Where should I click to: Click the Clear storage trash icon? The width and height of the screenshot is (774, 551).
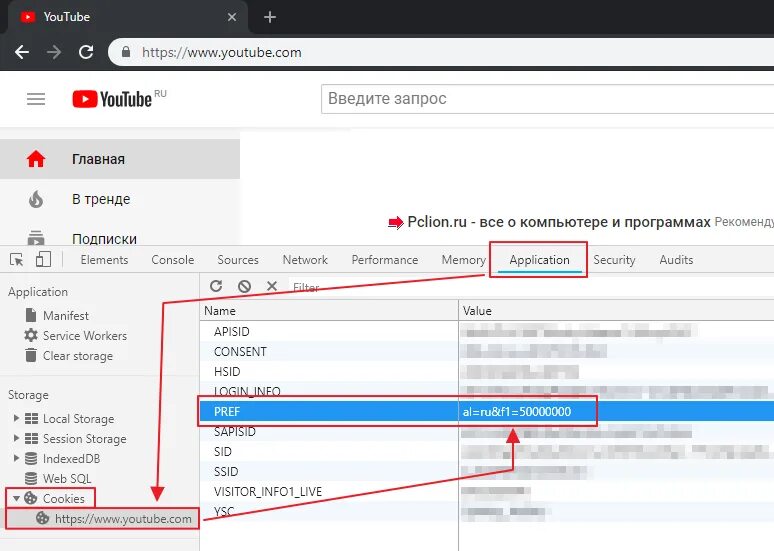tap(31, 355)
